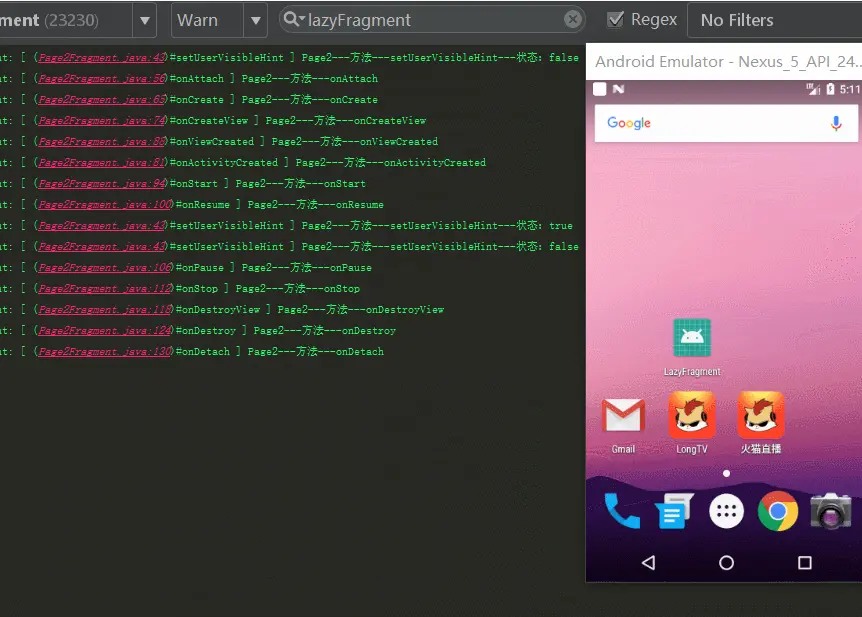Image resolution: width=862 pixels, height=617 pixels.
Task: Tap the battery icon in emulator status bar
Action: point(830,89)
